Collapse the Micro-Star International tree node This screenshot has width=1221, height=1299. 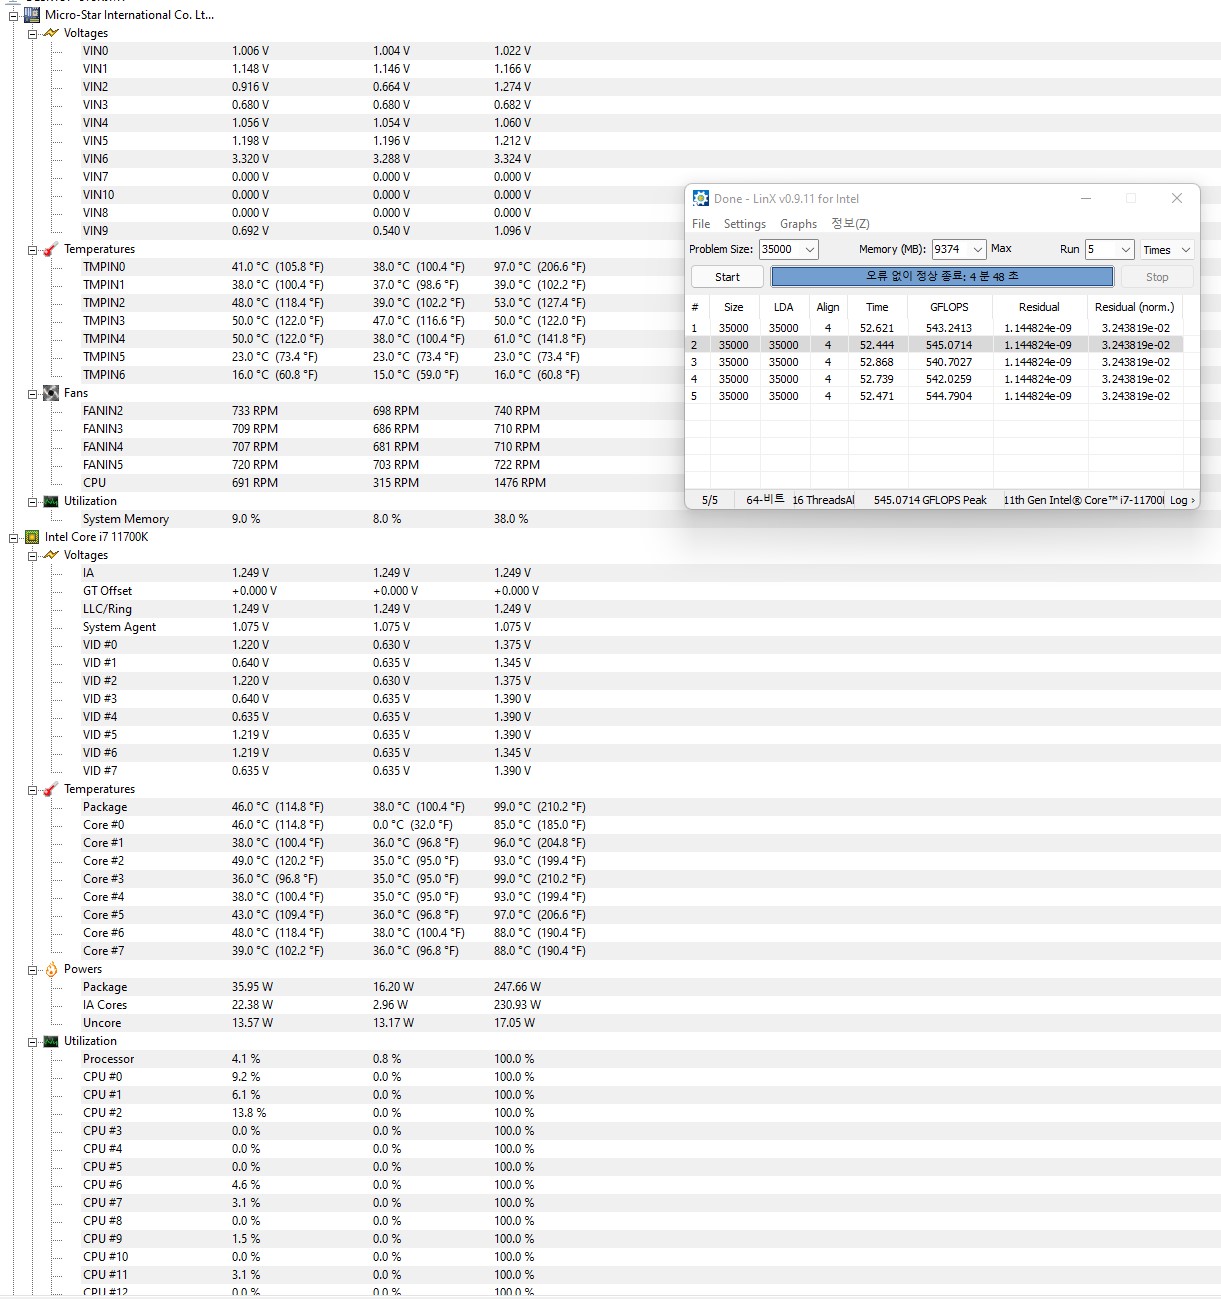(14, 15)
